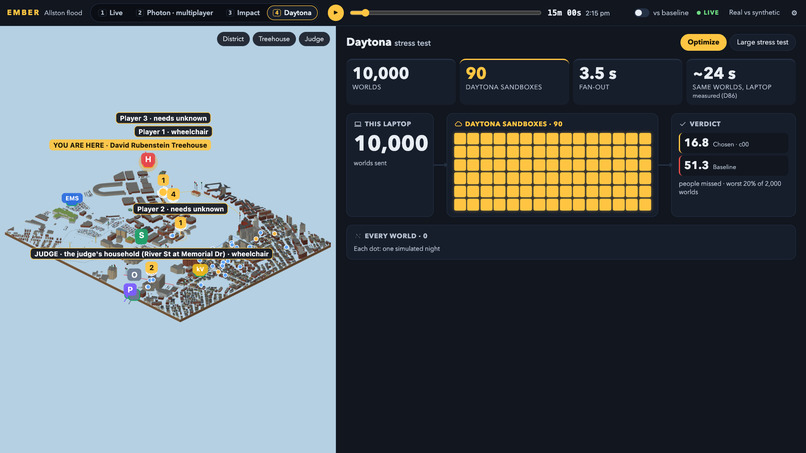Screen dimensions: 806x453
Task: Click the green S marker on map
Action: pos(141,235)
